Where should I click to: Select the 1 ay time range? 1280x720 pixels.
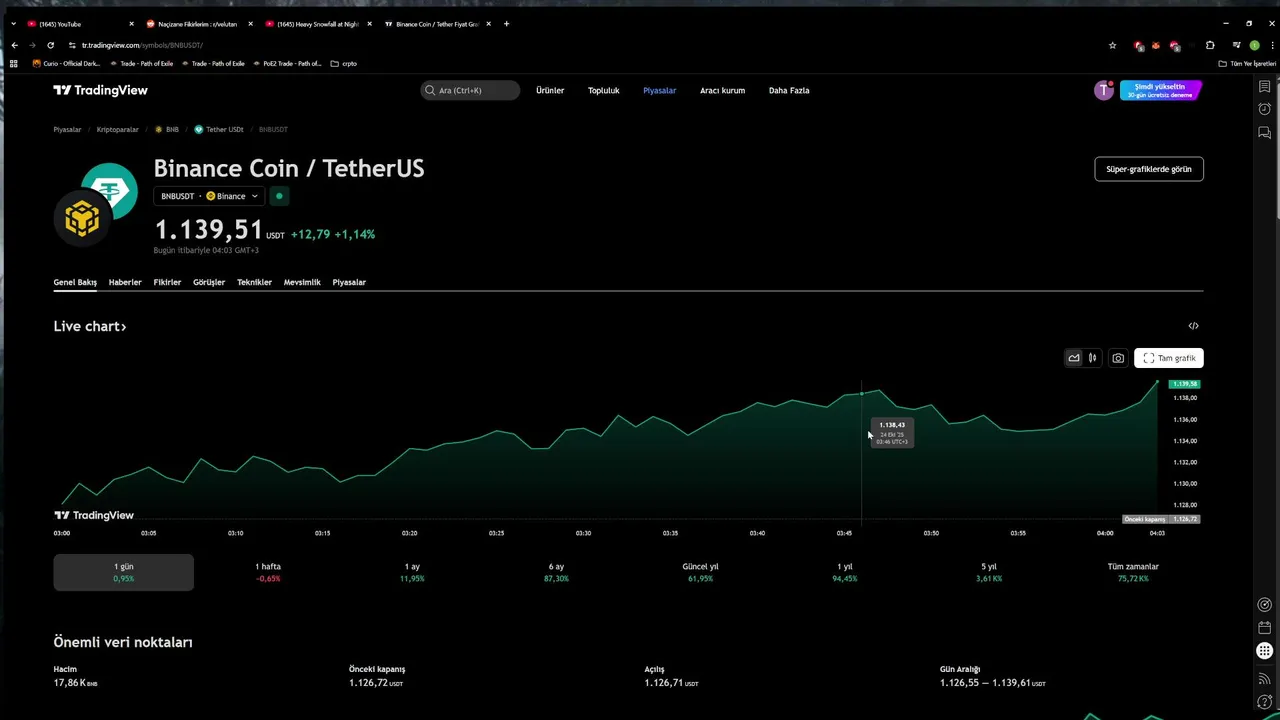(412, 572)
